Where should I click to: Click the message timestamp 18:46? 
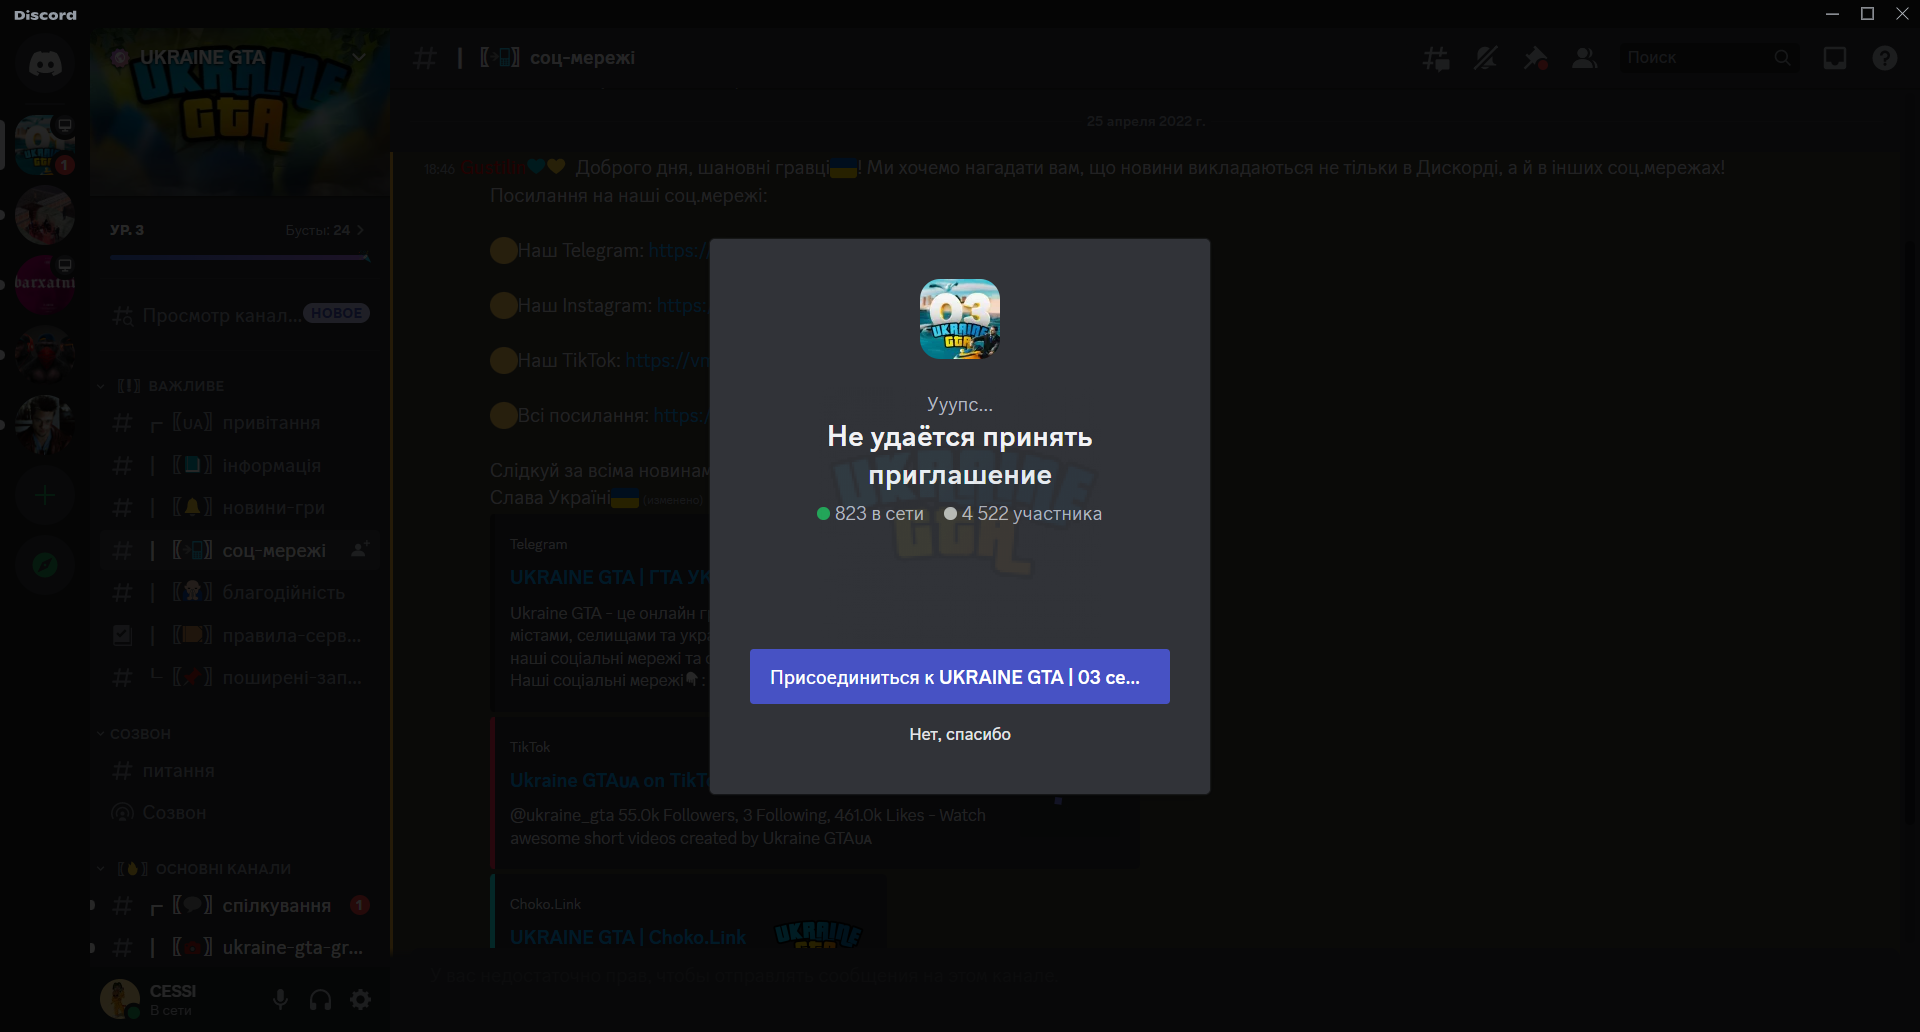439,169
